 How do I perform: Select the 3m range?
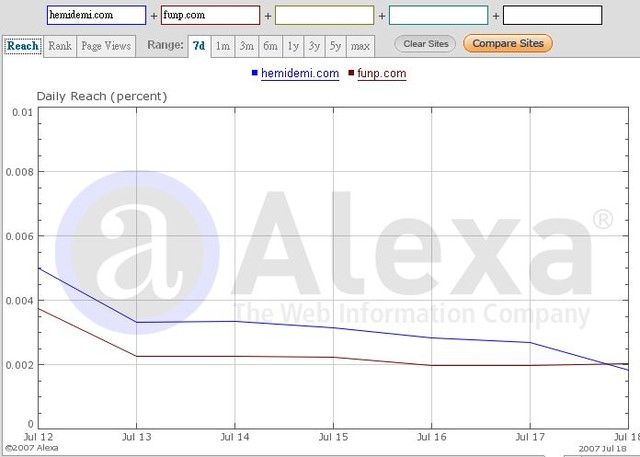point(247,46)
